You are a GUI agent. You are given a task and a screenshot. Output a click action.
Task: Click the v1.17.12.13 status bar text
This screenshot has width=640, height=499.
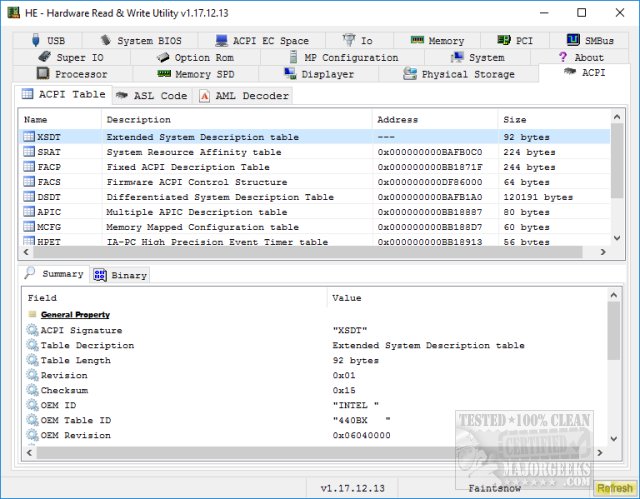tap(352, 488)
